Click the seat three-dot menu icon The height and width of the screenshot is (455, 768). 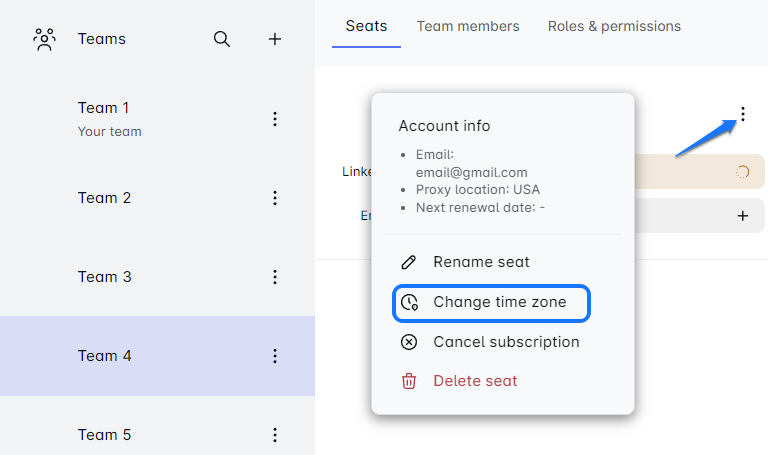pos(742,115)
